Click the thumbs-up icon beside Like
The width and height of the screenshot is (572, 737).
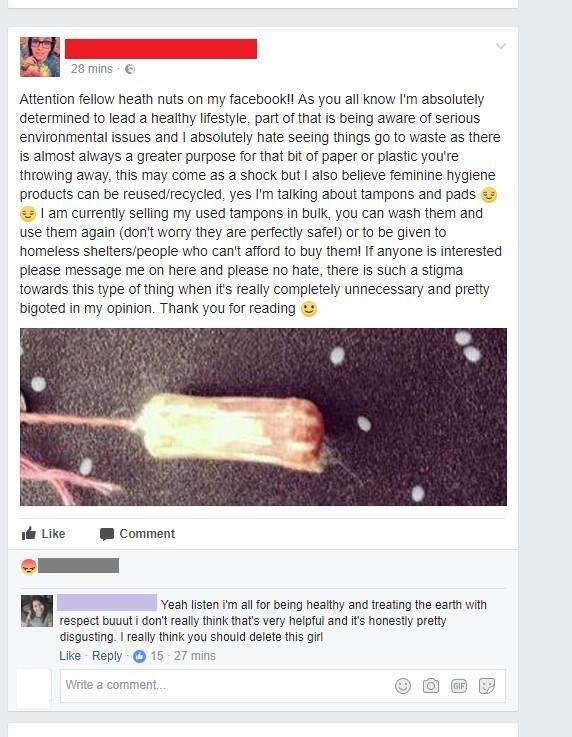click(29, 533)
